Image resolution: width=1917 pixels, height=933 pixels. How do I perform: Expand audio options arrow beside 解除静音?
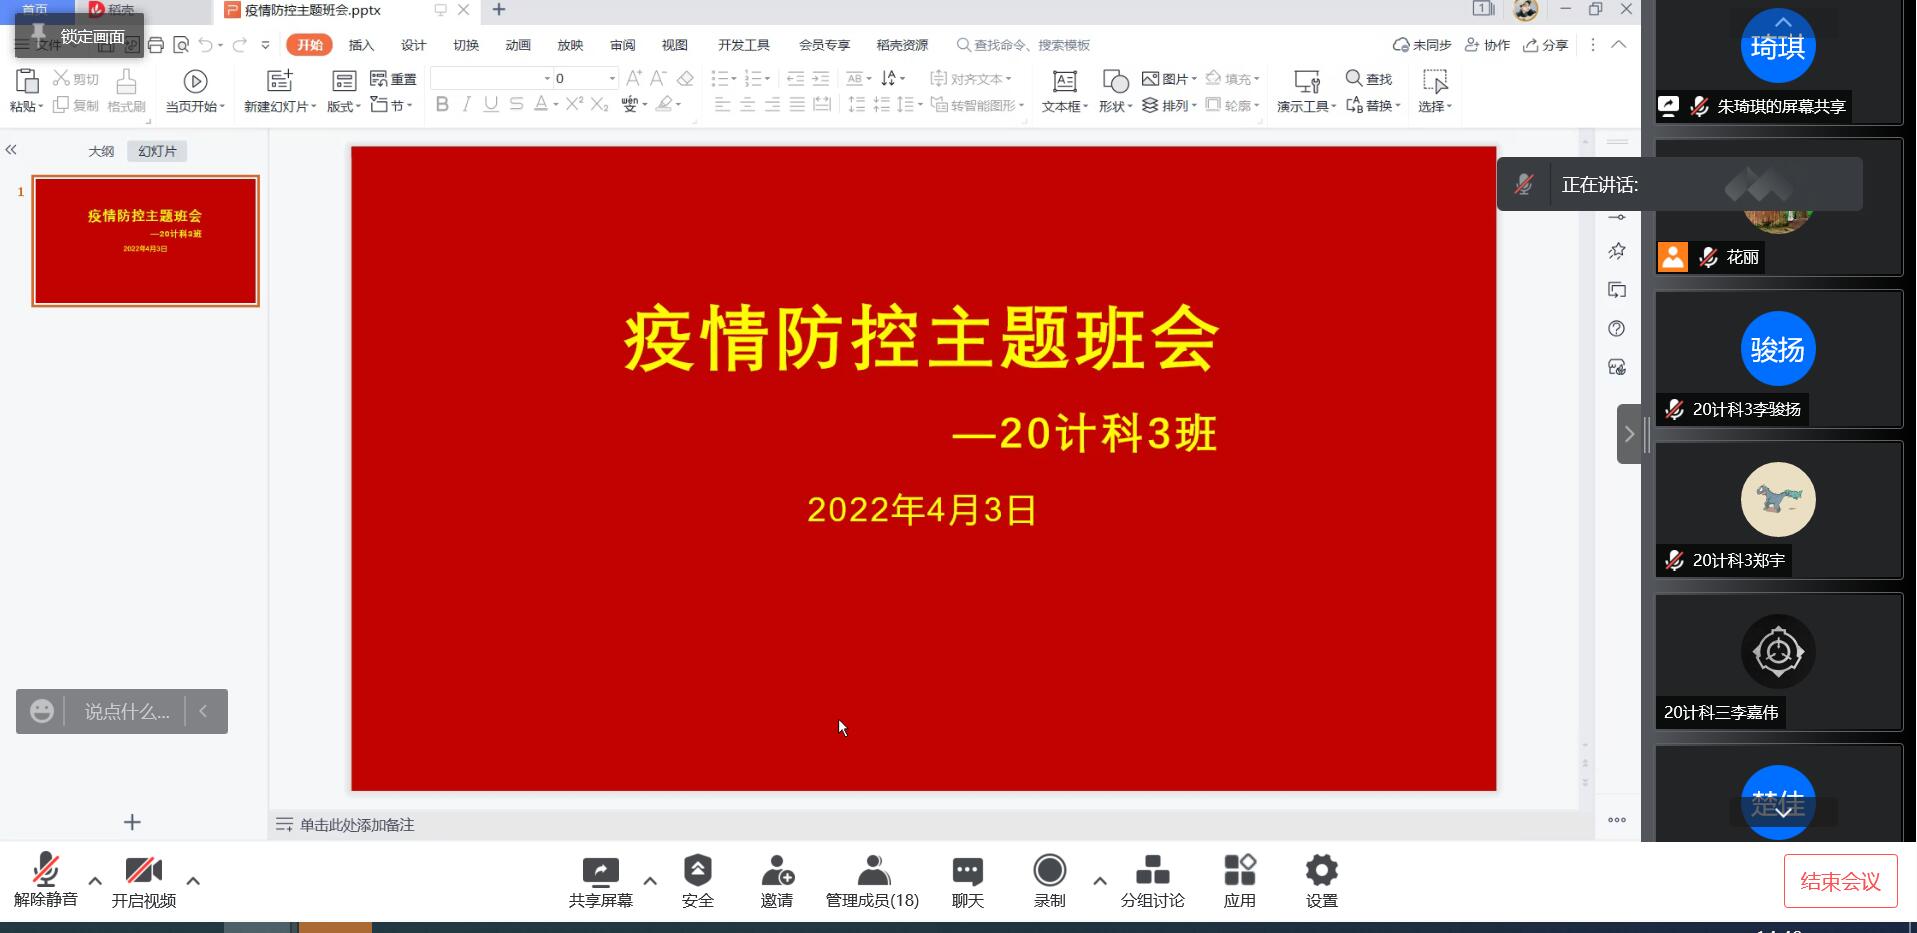click(95, 881)
